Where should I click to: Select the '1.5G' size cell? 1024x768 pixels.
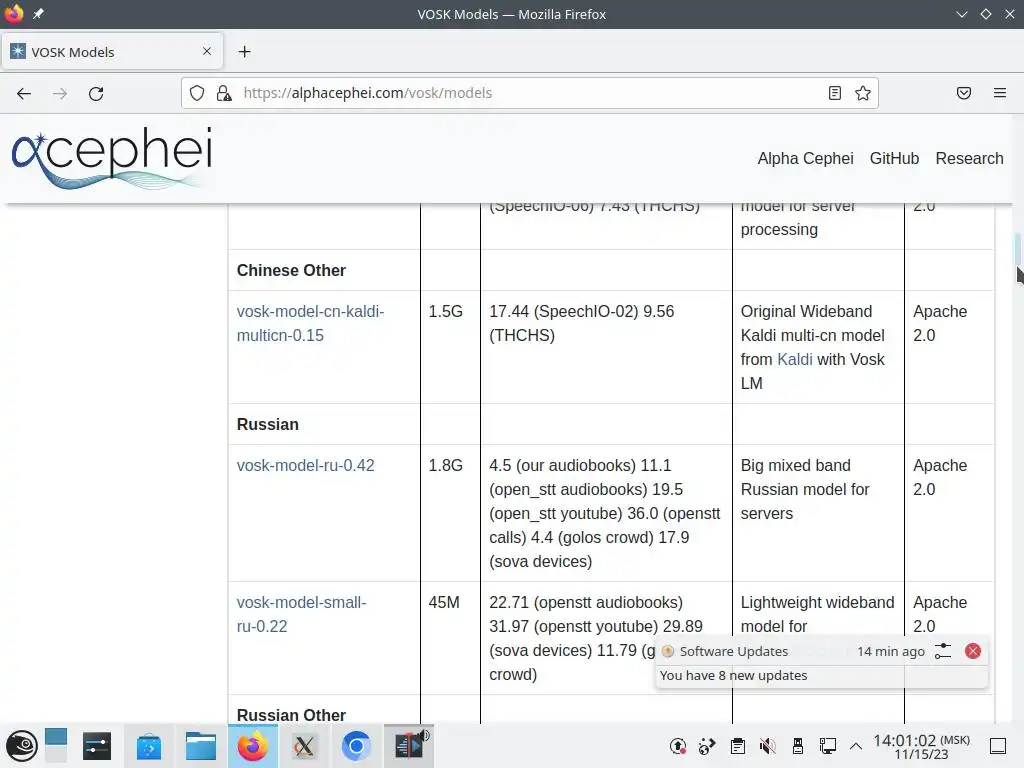pyautogui.click(x=450, y=347)
